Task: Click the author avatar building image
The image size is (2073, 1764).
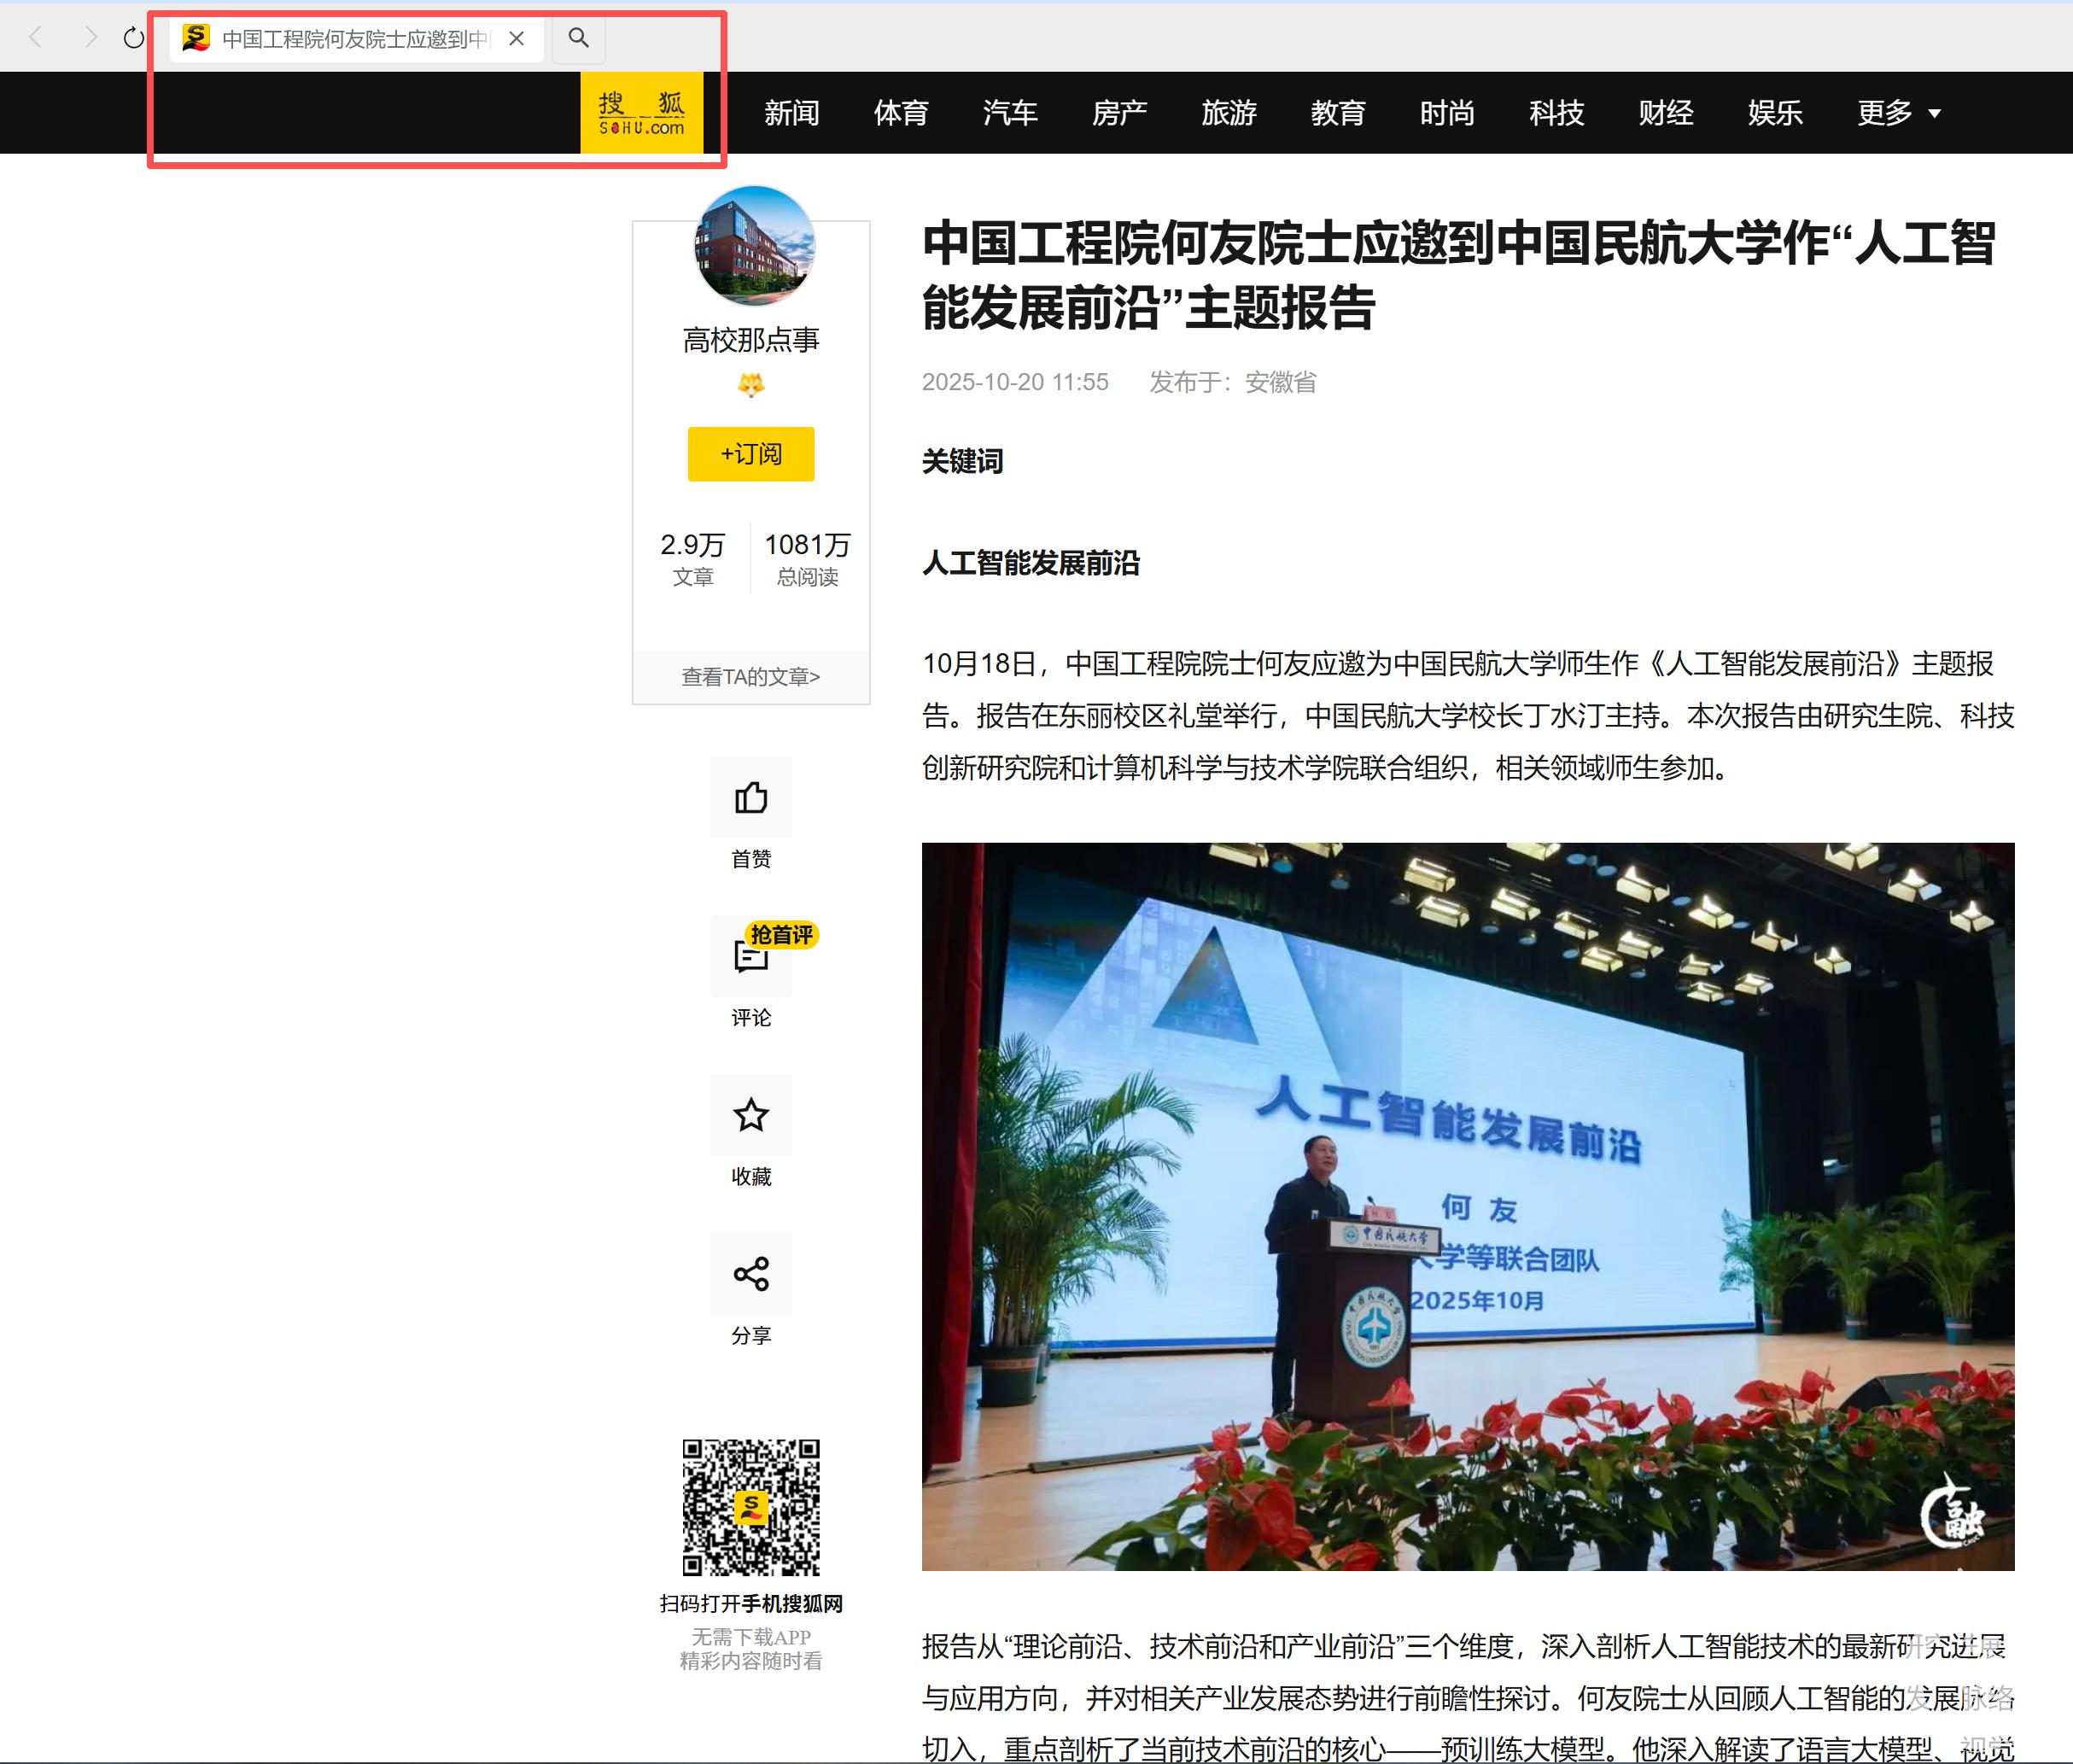Action: [x=754, y=246]
